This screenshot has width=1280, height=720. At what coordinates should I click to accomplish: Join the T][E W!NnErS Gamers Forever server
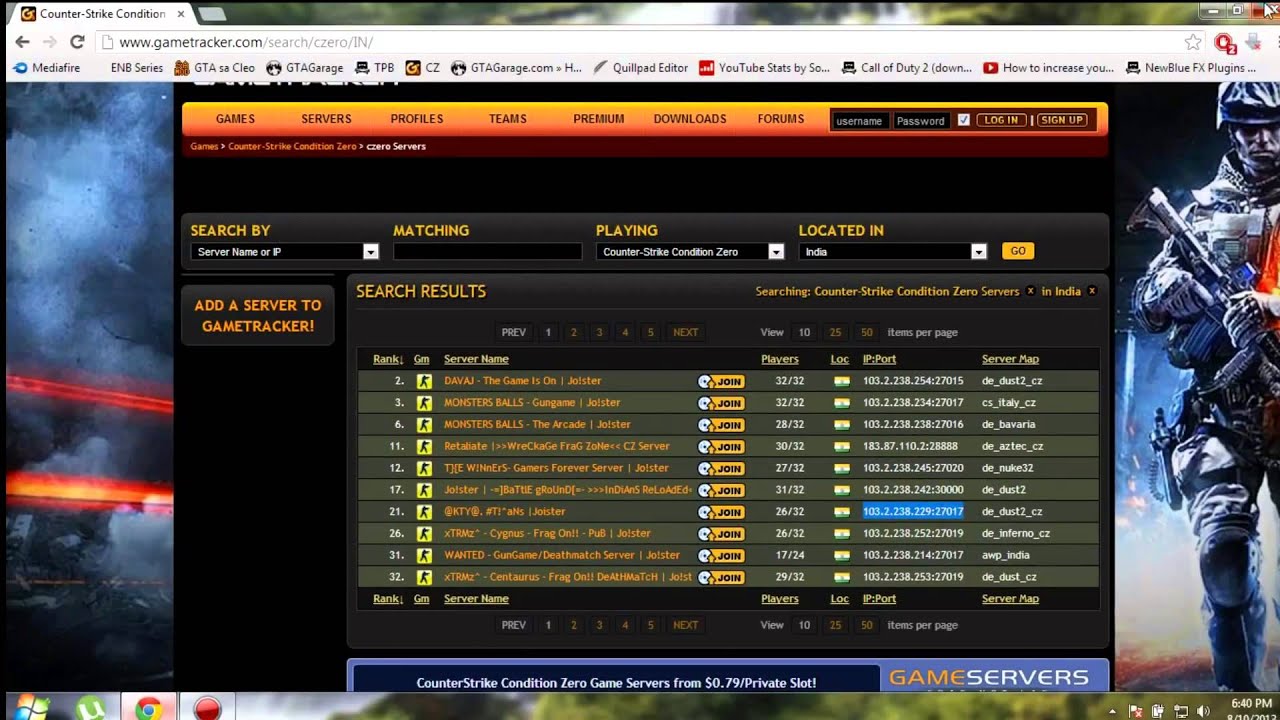(721, 468)
